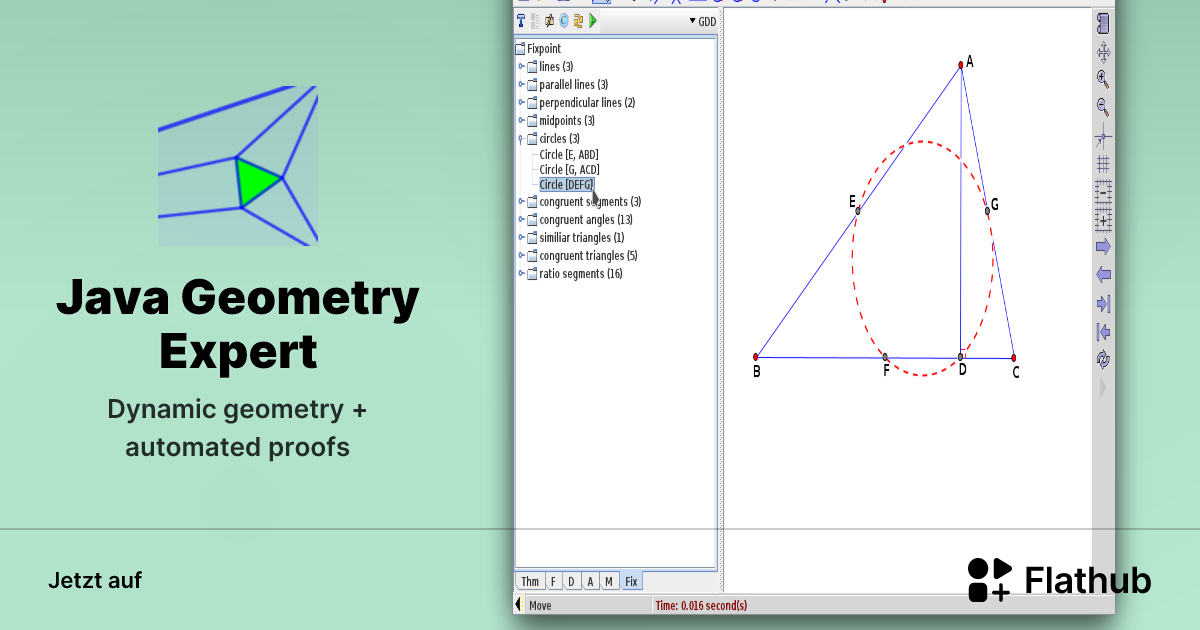Expand the congruent angles (13) node
1200x630 pixels.
[x=521, y=219]
